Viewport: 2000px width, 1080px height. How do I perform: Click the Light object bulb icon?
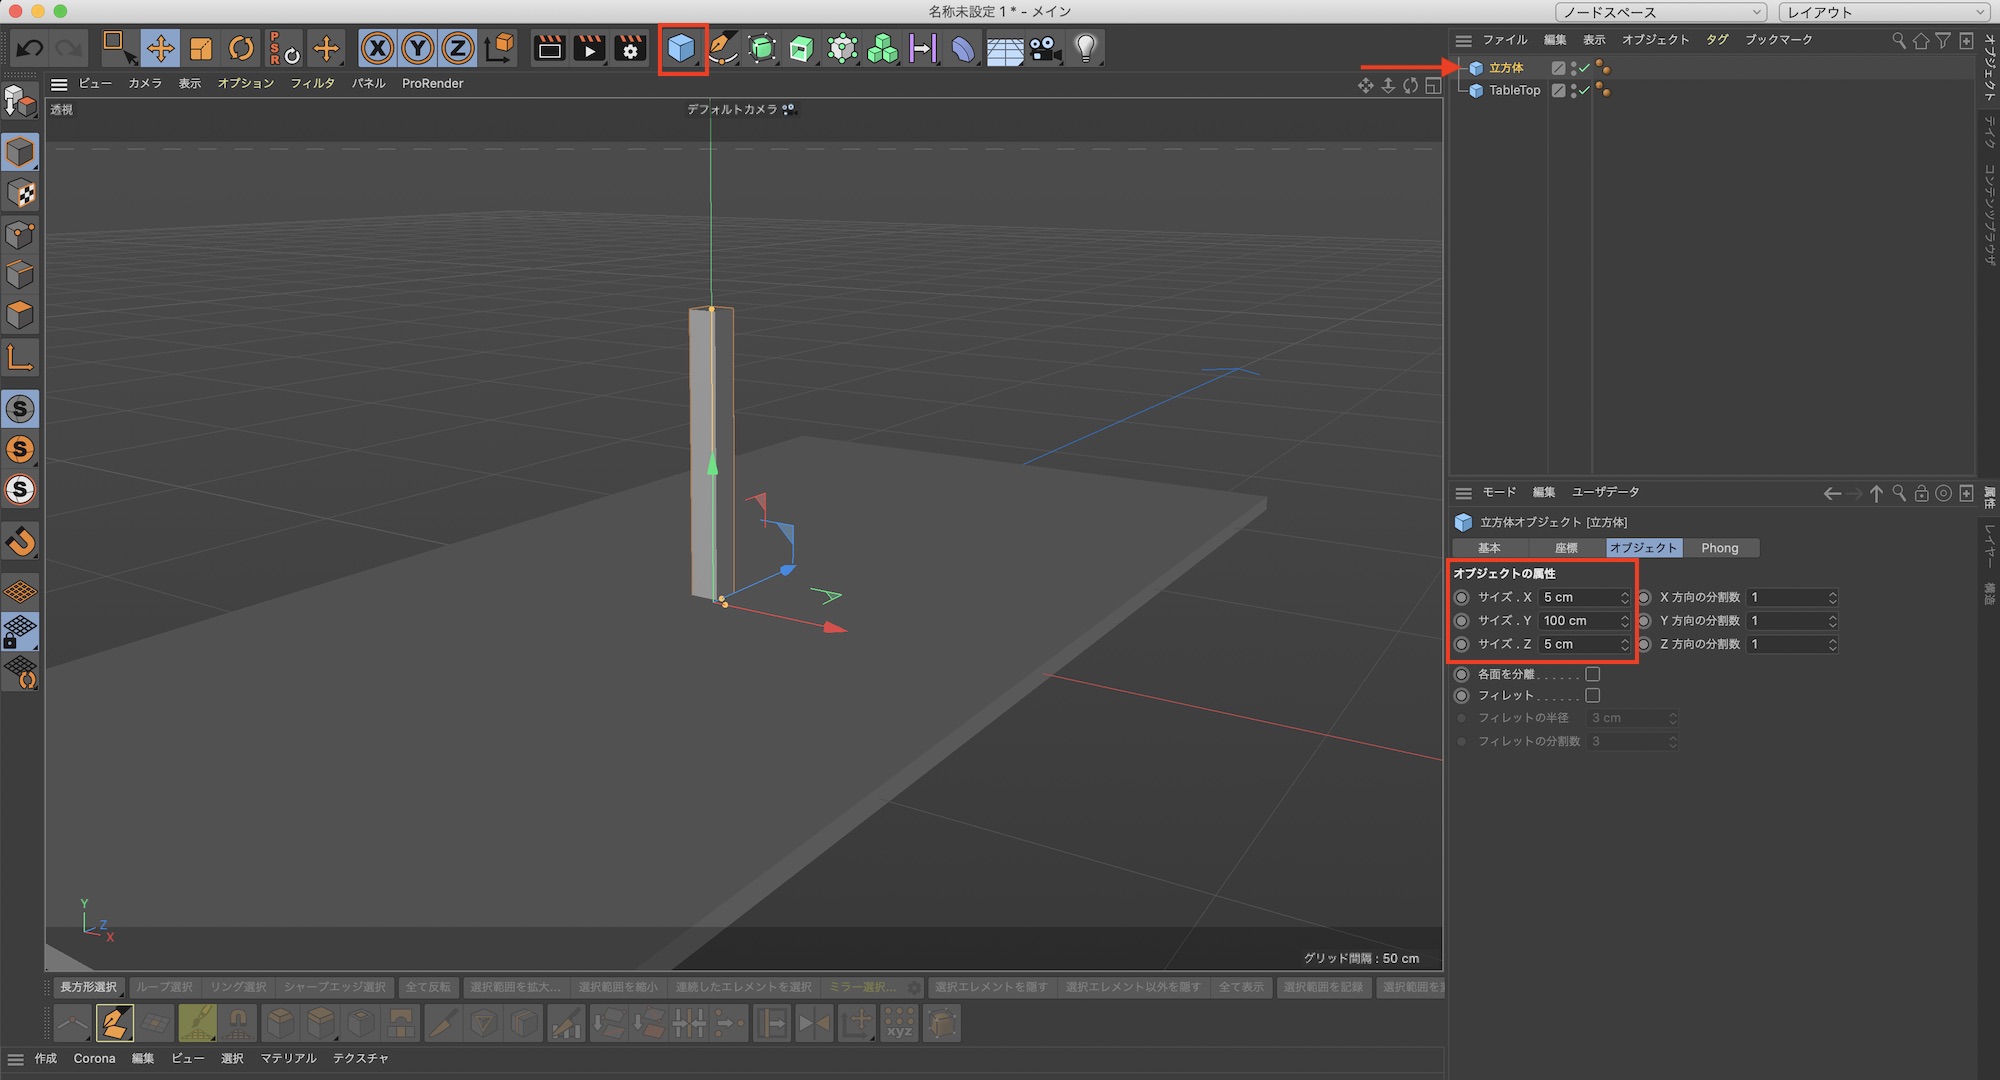[1086, 48]
